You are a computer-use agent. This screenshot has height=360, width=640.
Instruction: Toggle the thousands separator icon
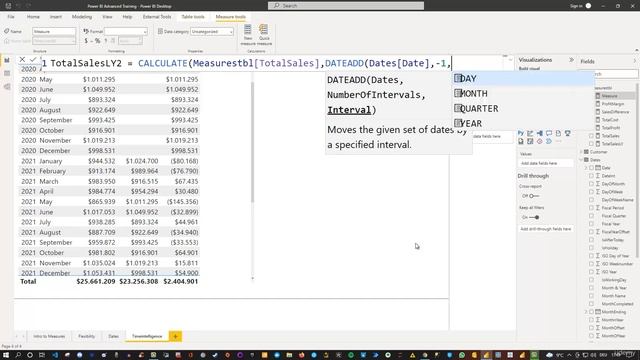[x=106, y=41]
